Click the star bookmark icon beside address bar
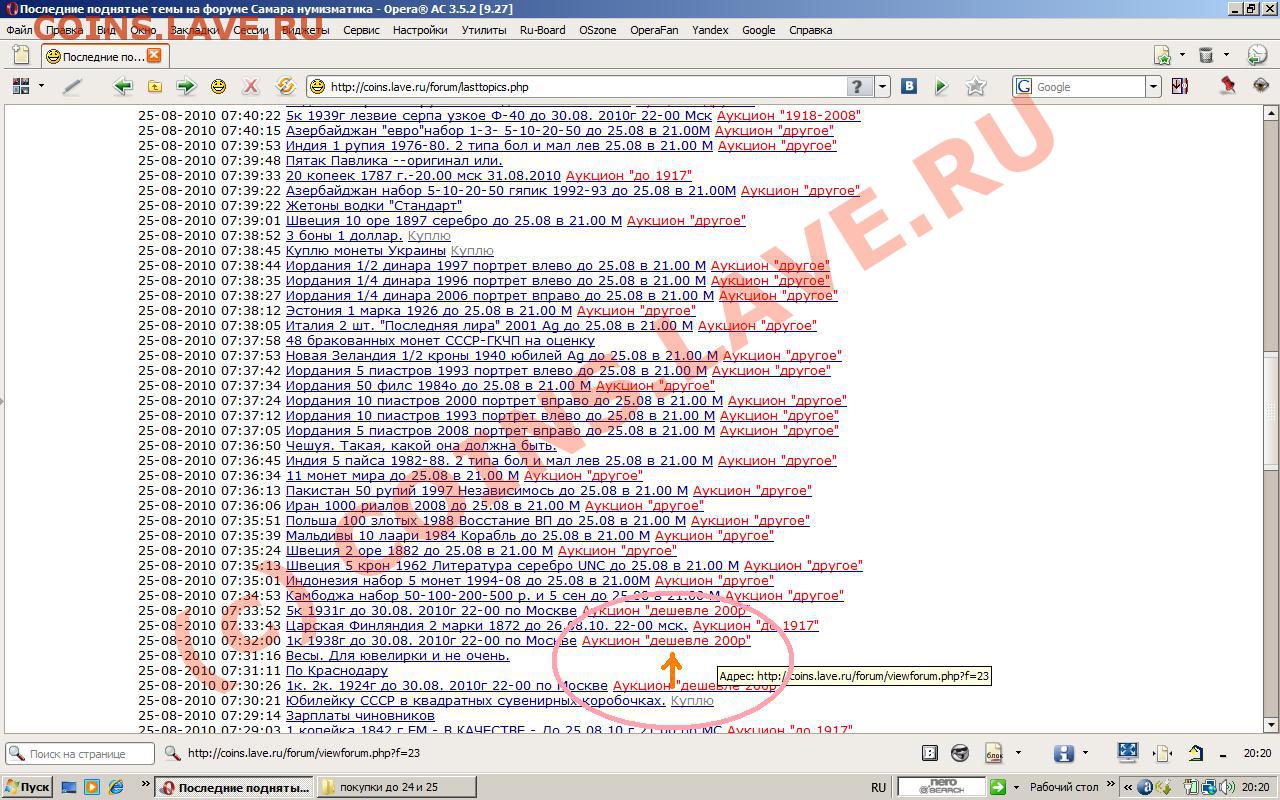Viewport: 1280px width, 800px height. (976, 87)
